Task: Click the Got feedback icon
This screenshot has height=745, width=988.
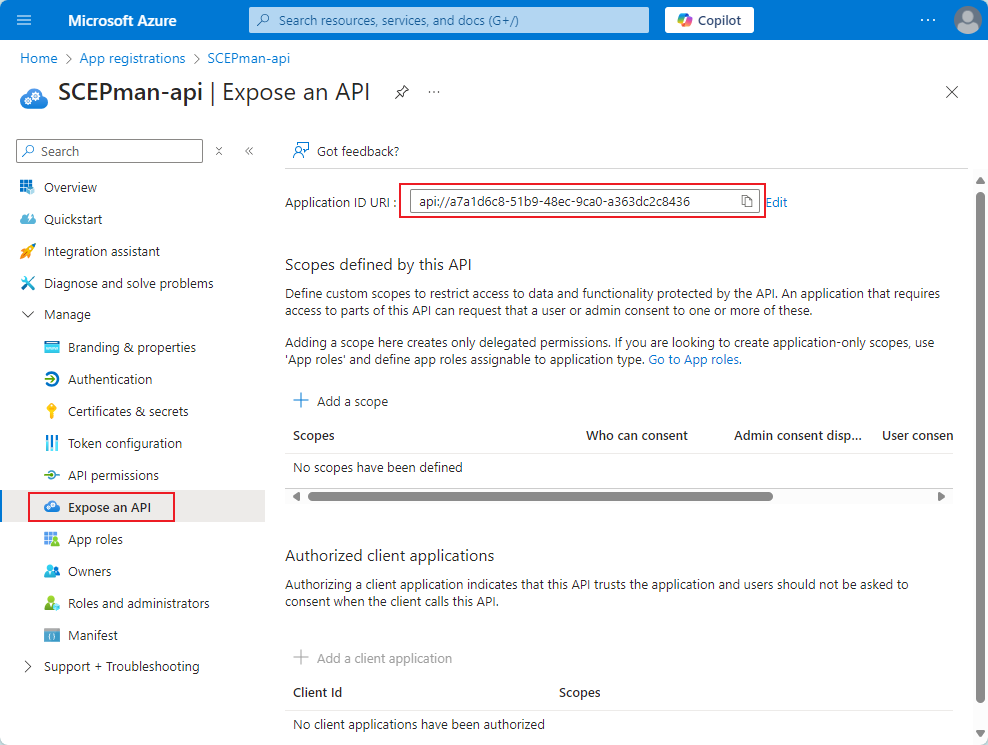Action: 300,151
